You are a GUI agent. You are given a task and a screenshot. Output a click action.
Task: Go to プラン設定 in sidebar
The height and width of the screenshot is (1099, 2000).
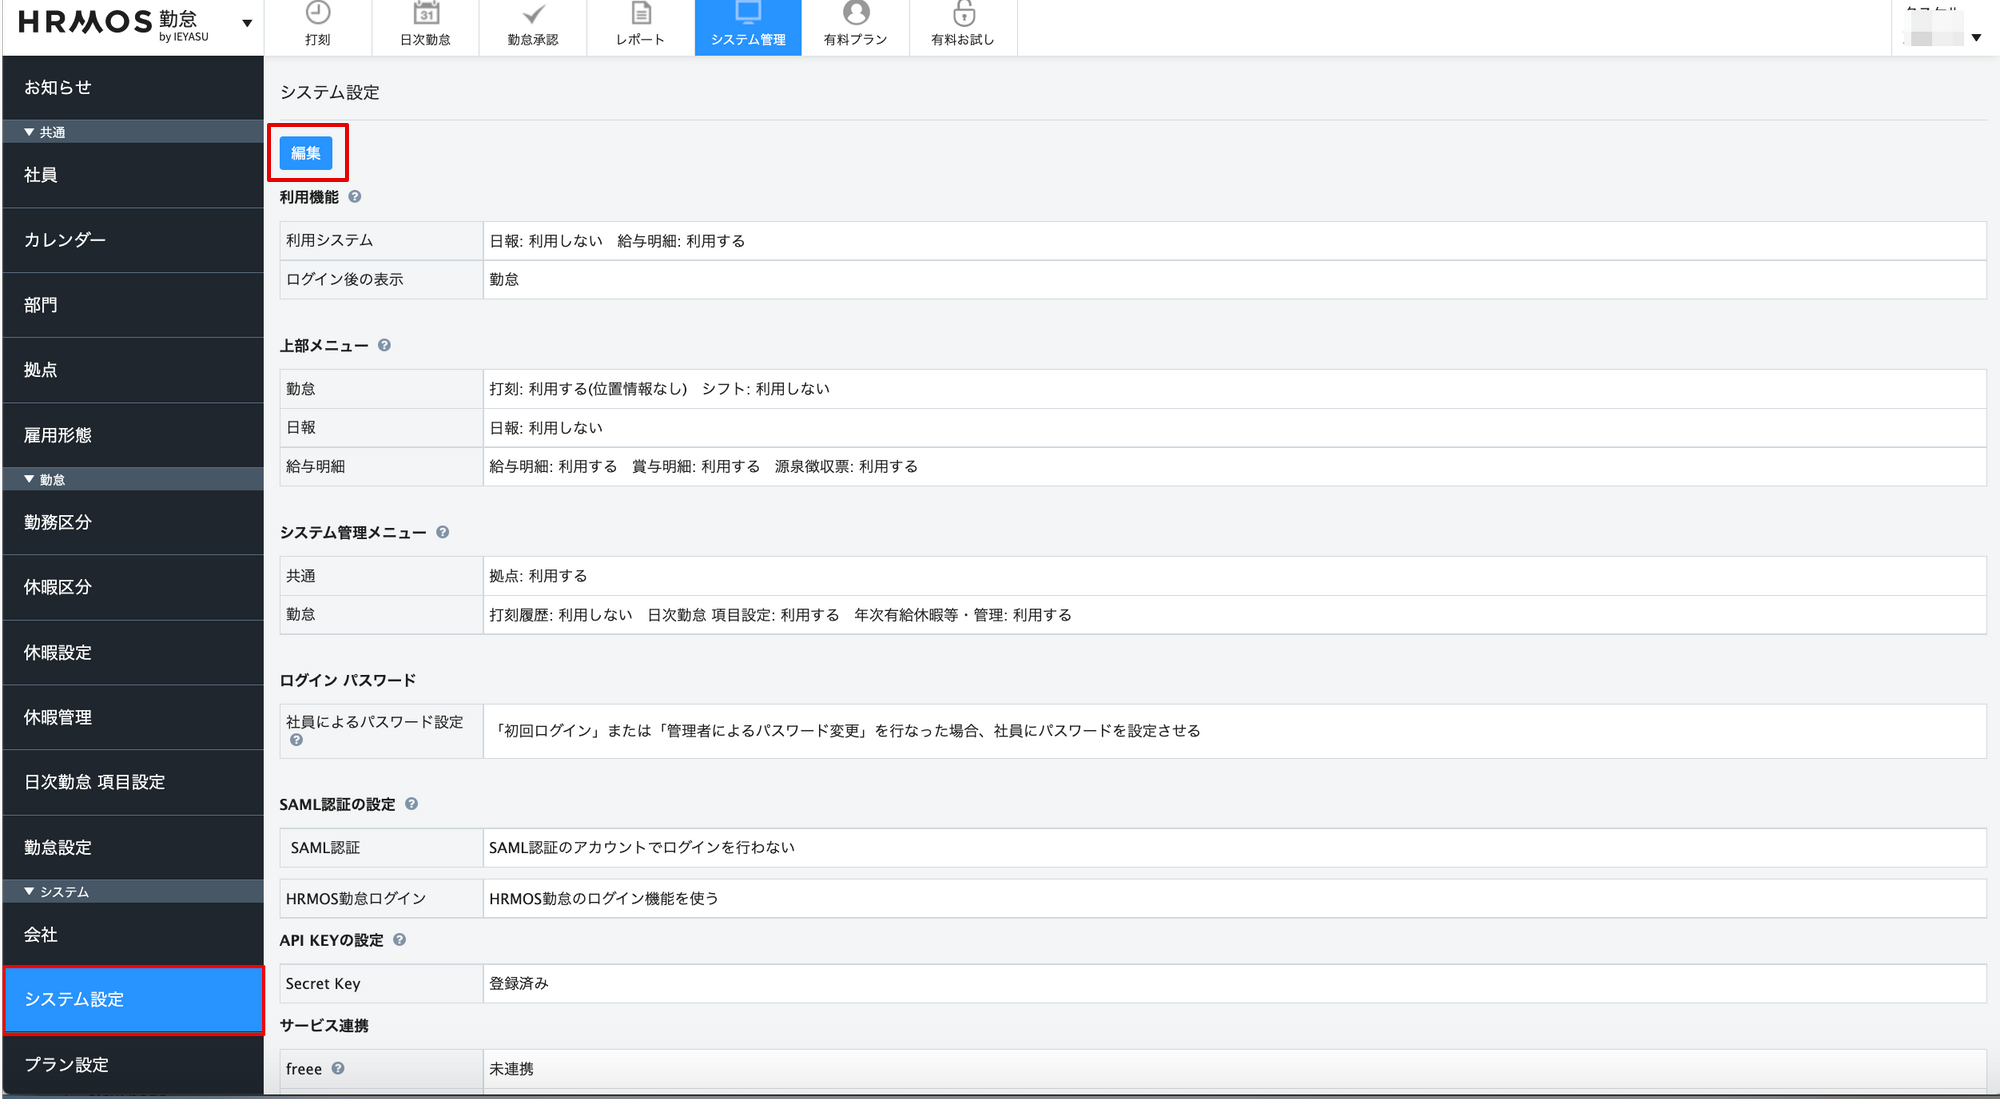pyautogui.click(x=66, y=1064)
